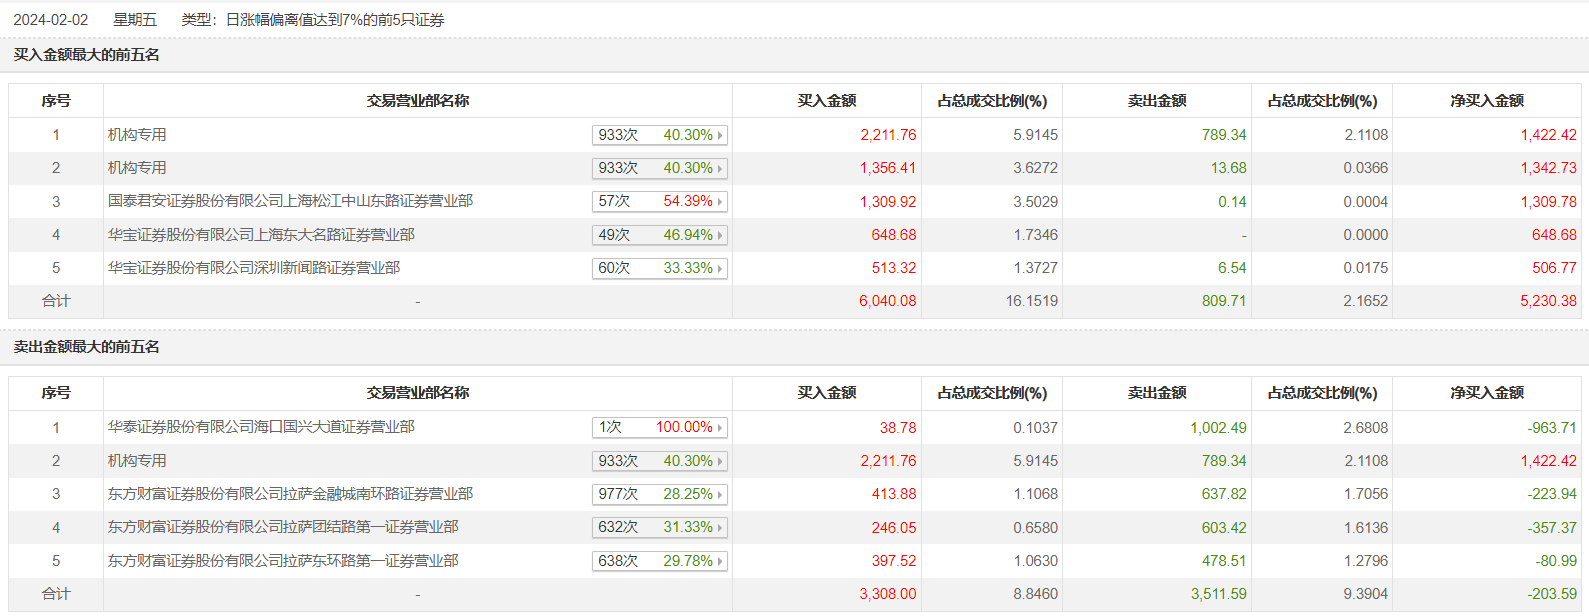This screenshot has width=1589, height=616.
Task: Click 机构专用 in row 1 of the buy table
Action: point(137,135)
